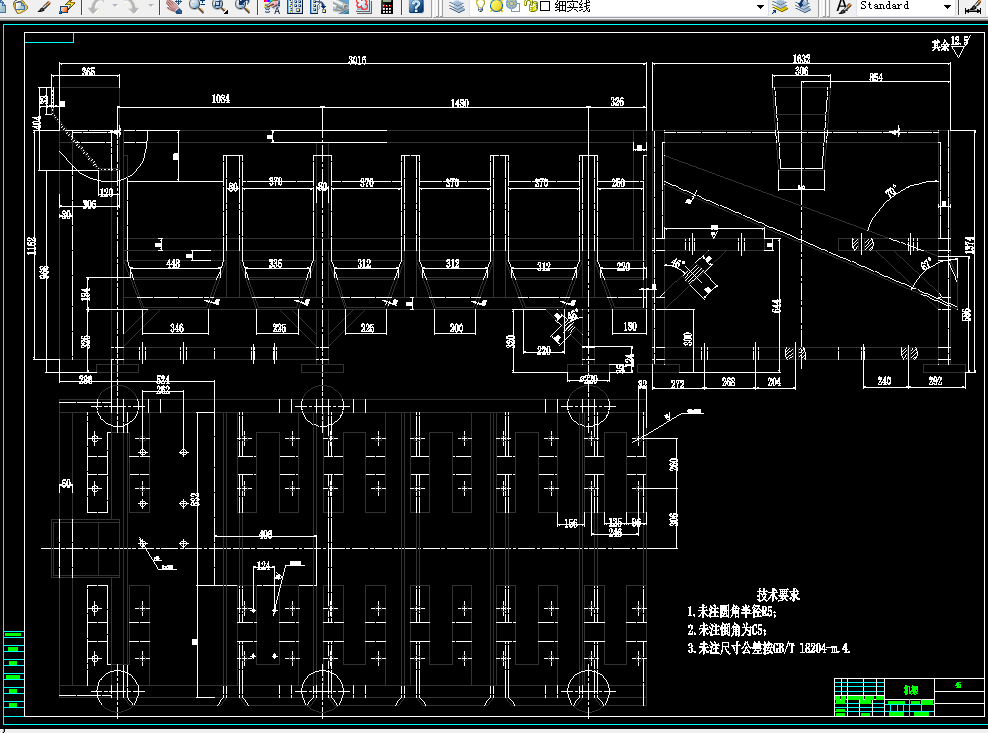The image size is (988, 733).
Task: Click Zoom Previous icon
Action: 242,6
